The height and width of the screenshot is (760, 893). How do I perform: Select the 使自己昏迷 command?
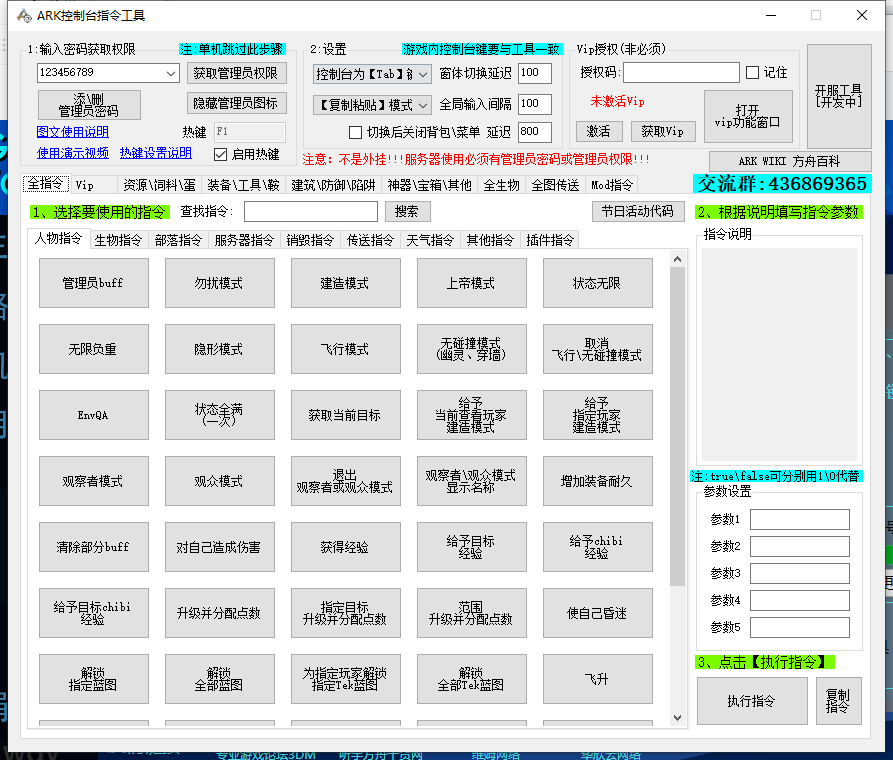tap(597, 614)
